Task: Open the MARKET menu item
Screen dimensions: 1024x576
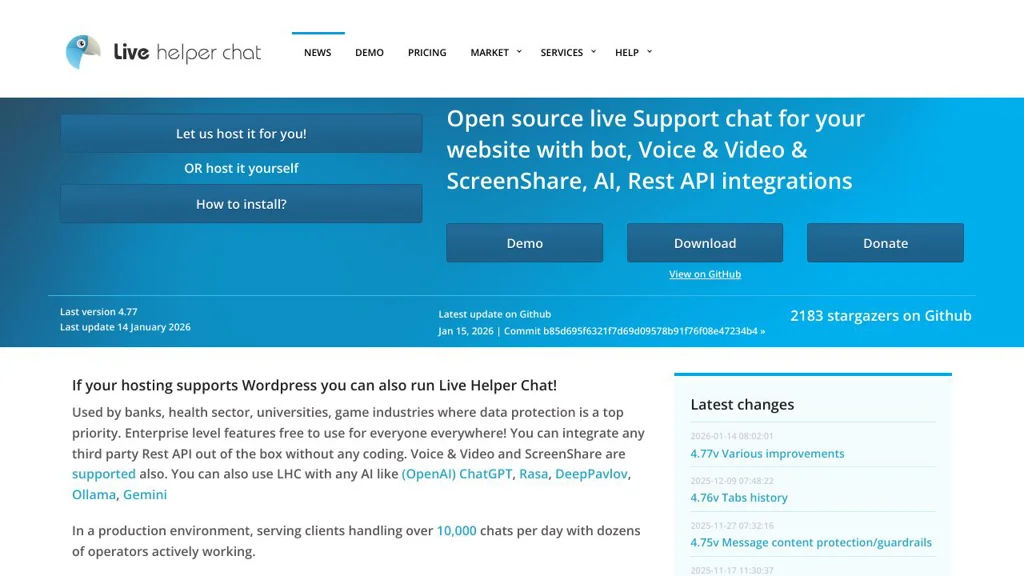Action: coord(489,52)
